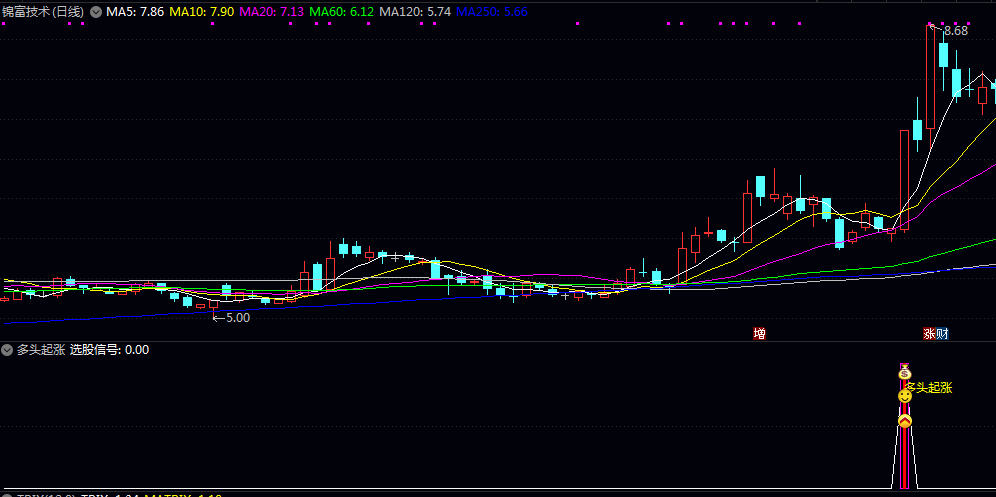Open the red 增 event marker
The width and height of the screenshot is (996, 497).
759,334
